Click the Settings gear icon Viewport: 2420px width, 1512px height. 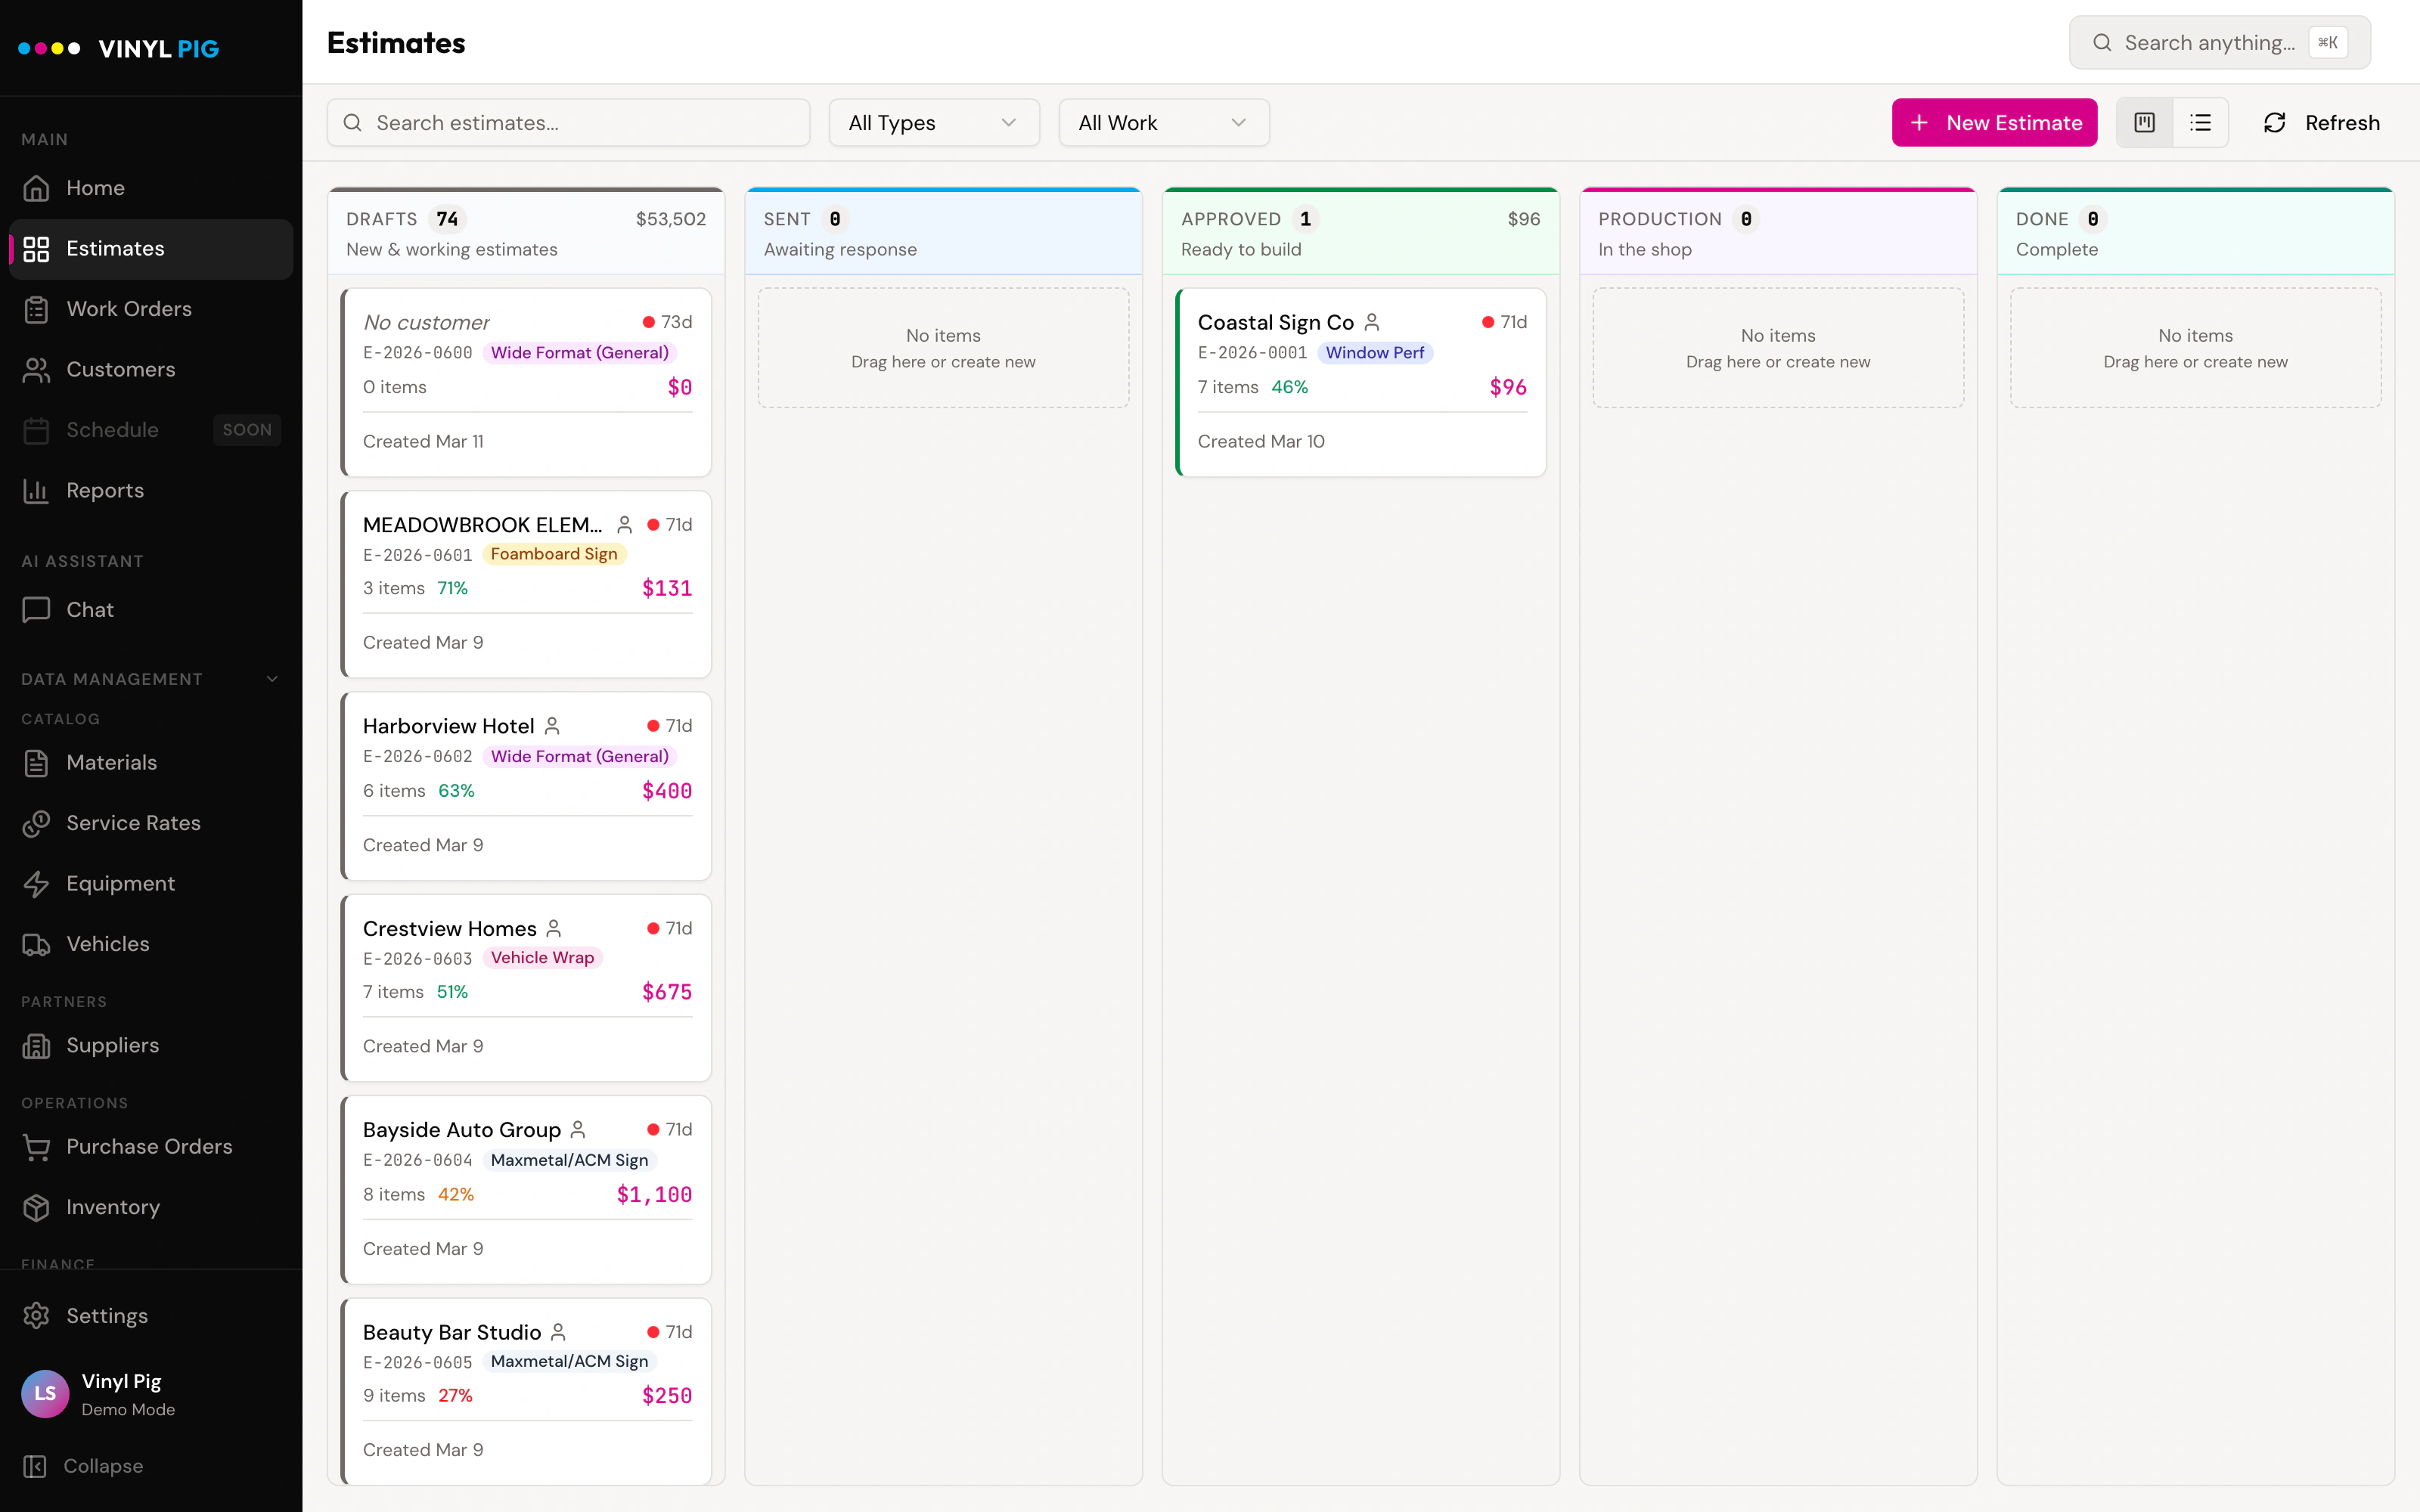[x=36, y=1316]
